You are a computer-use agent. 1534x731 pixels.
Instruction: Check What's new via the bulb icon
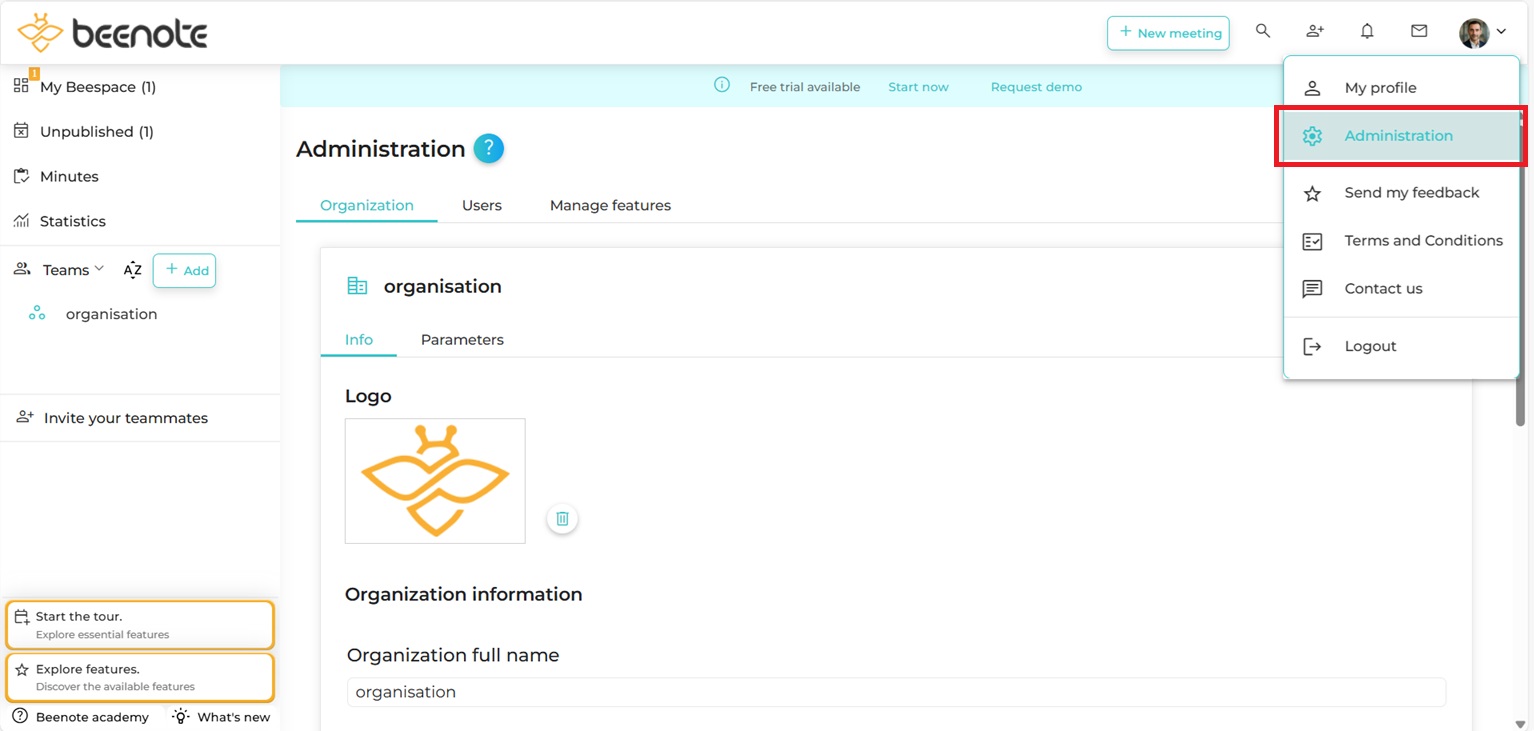(x=220, y=717)
